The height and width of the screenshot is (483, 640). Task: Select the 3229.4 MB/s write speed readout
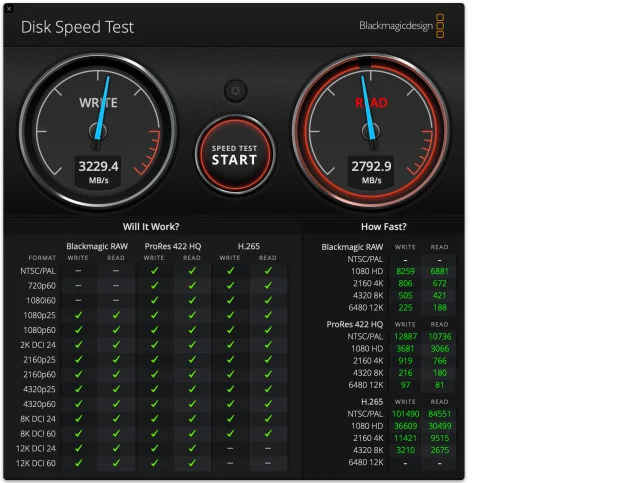pos(98,167)
